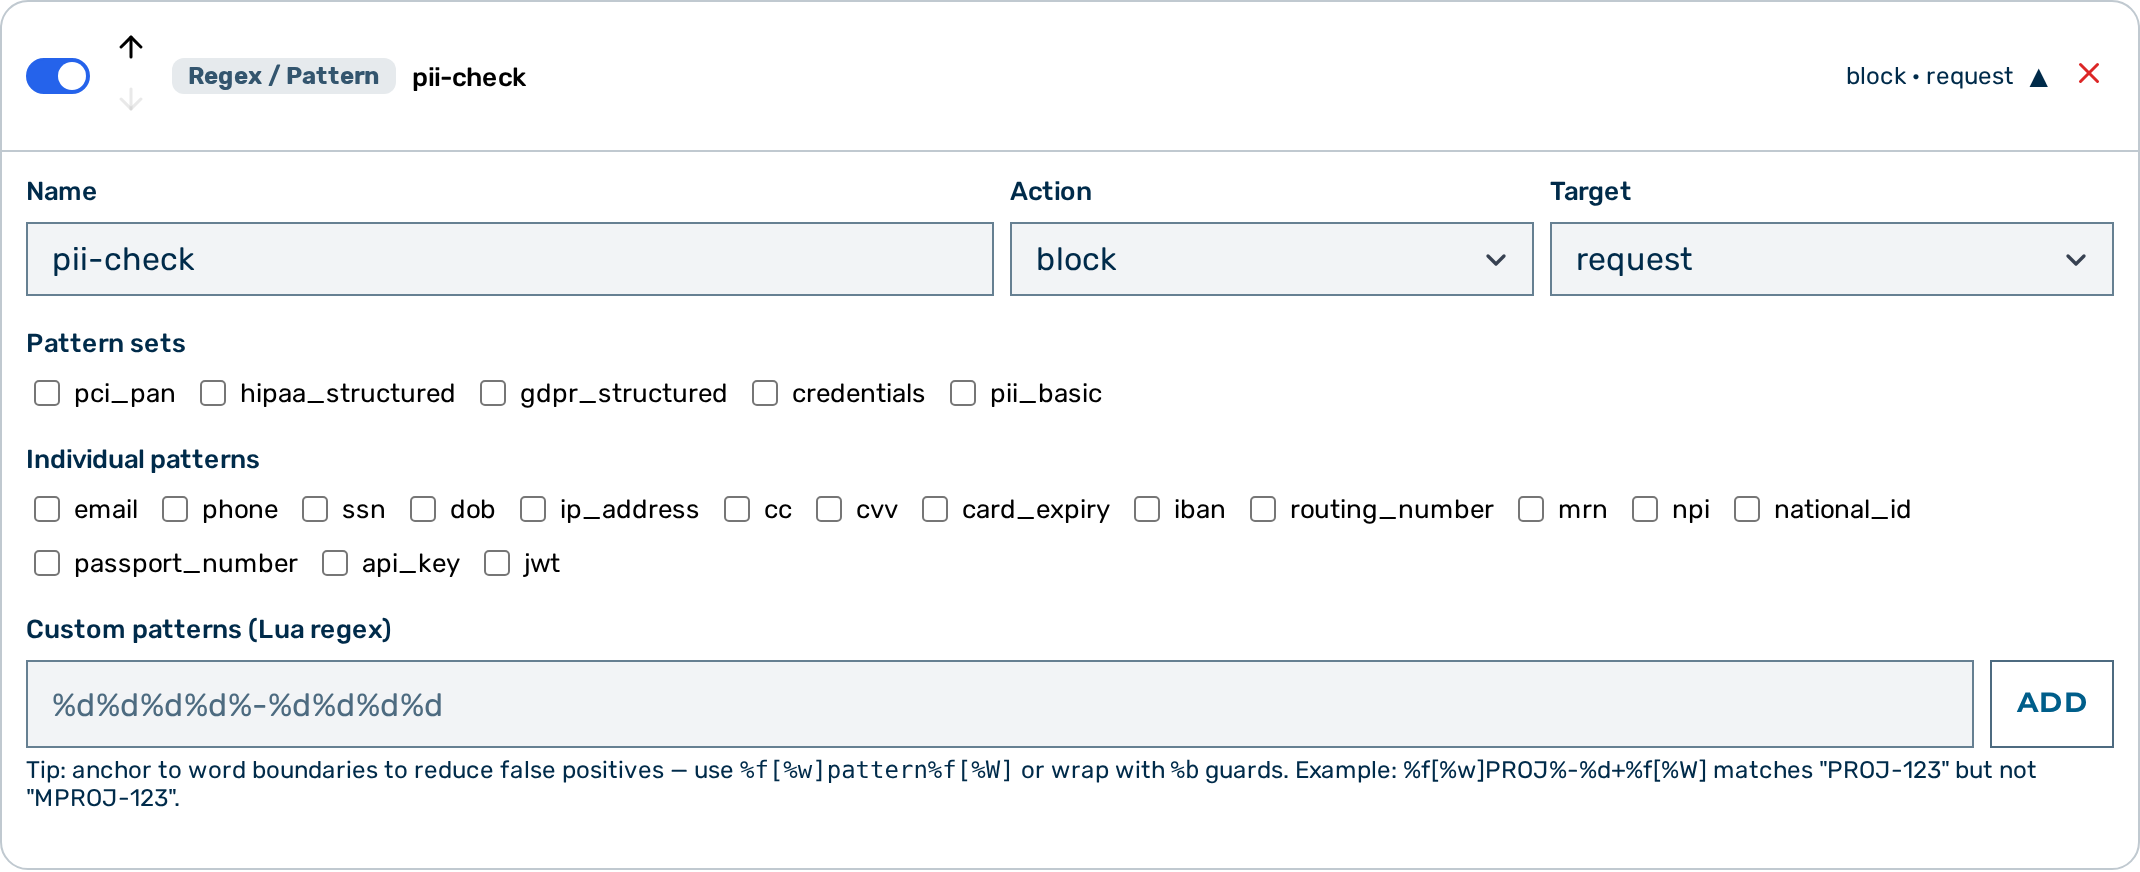Toggle the pii-check rule enabled switch

pos(58,76)
